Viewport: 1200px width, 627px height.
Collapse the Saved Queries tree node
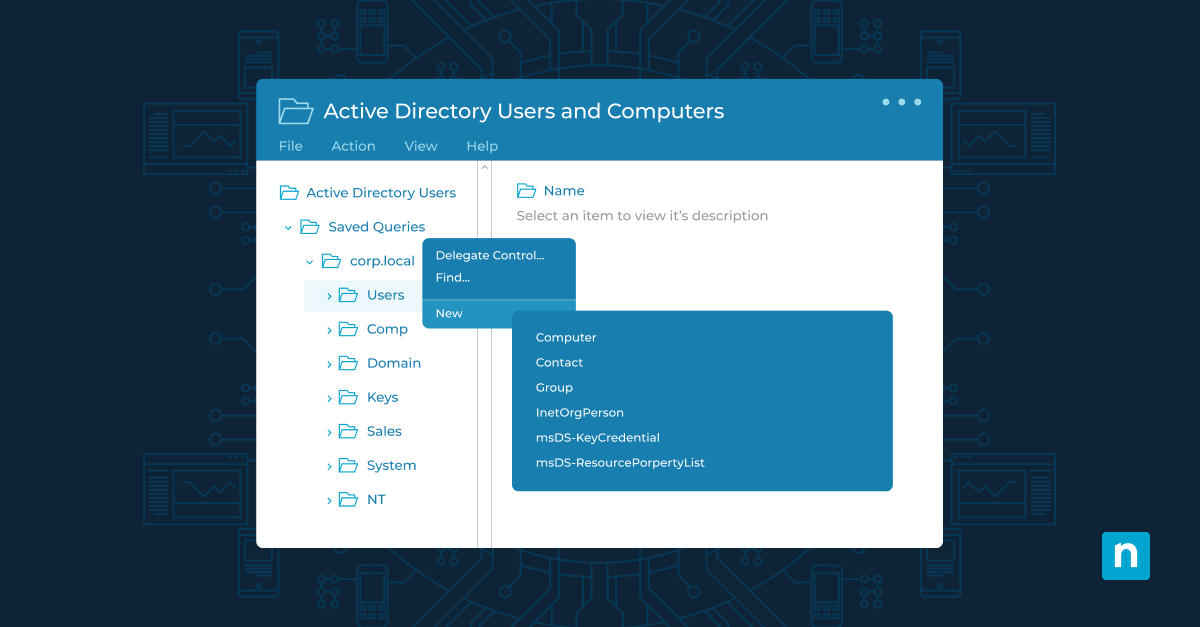(x=288, y=228)
